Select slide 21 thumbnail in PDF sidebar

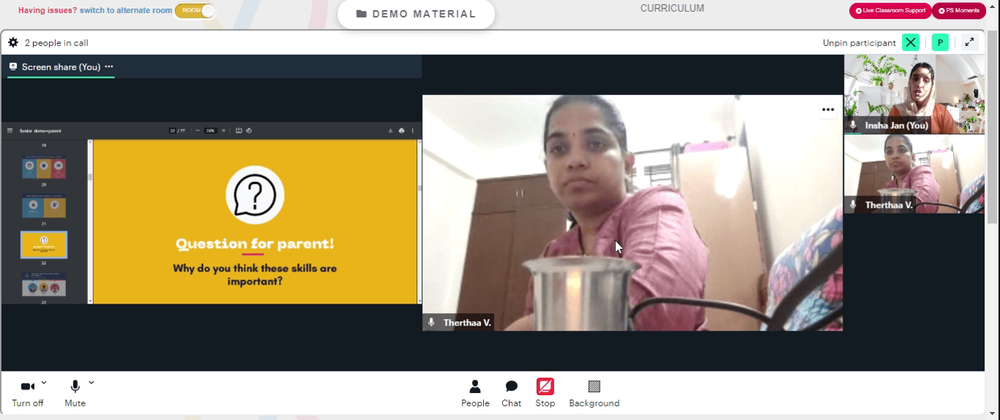[x=44, y=206]
